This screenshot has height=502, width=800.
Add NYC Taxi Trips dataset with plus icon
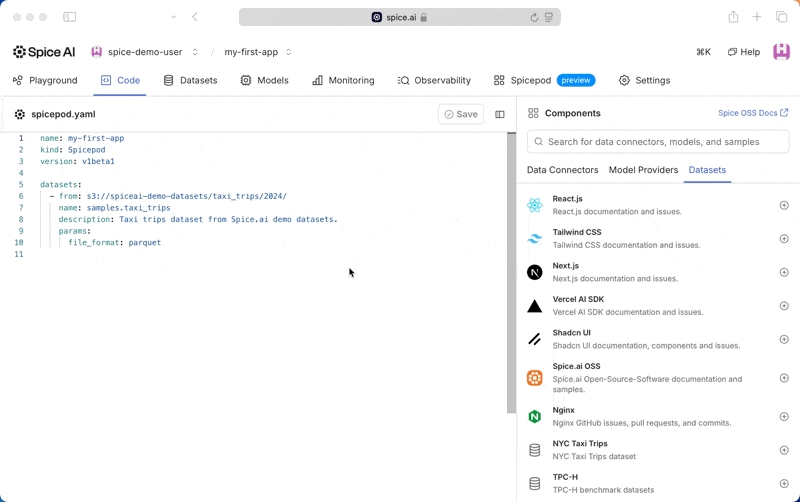pos(784,450)
